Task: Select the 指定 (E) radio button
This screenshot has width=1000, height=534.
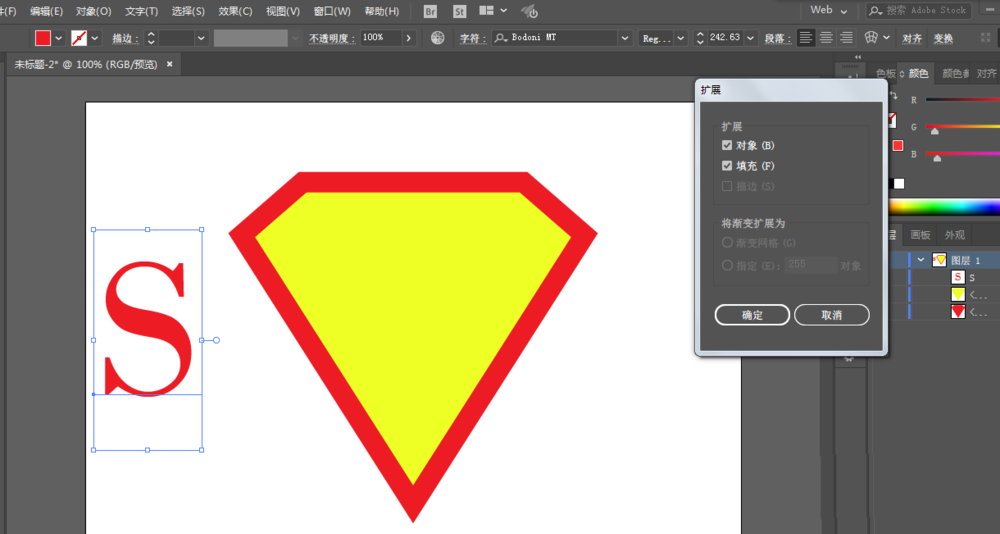Action: click(727, 265)
